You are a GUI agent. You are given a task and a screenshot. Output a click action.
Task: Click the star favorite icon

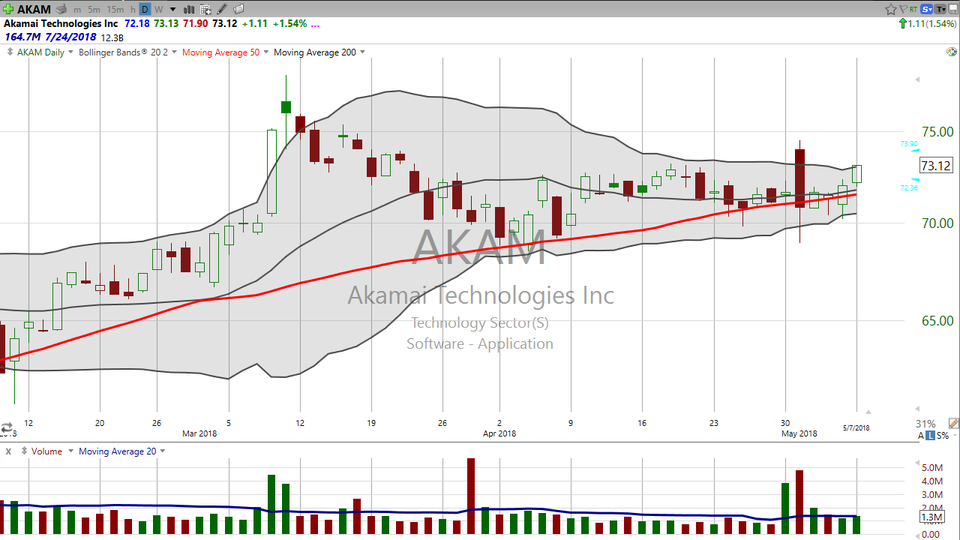tap(890, 9)
